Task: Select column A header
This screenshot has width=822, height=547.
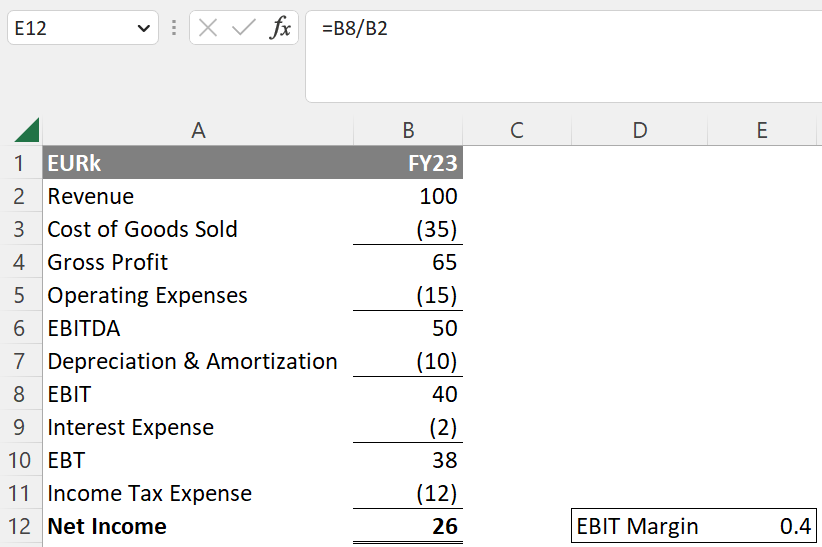Action: (x=197, y=130)
